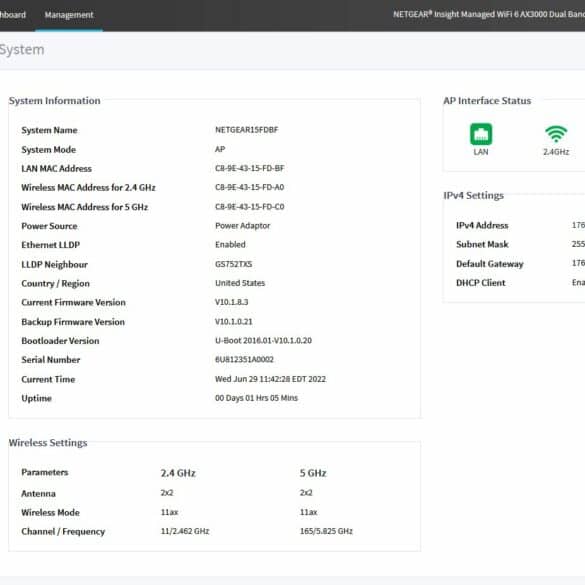The image size is (585, 585).
Task: Click the serial number 6U812351A0002
Action: 244,360
